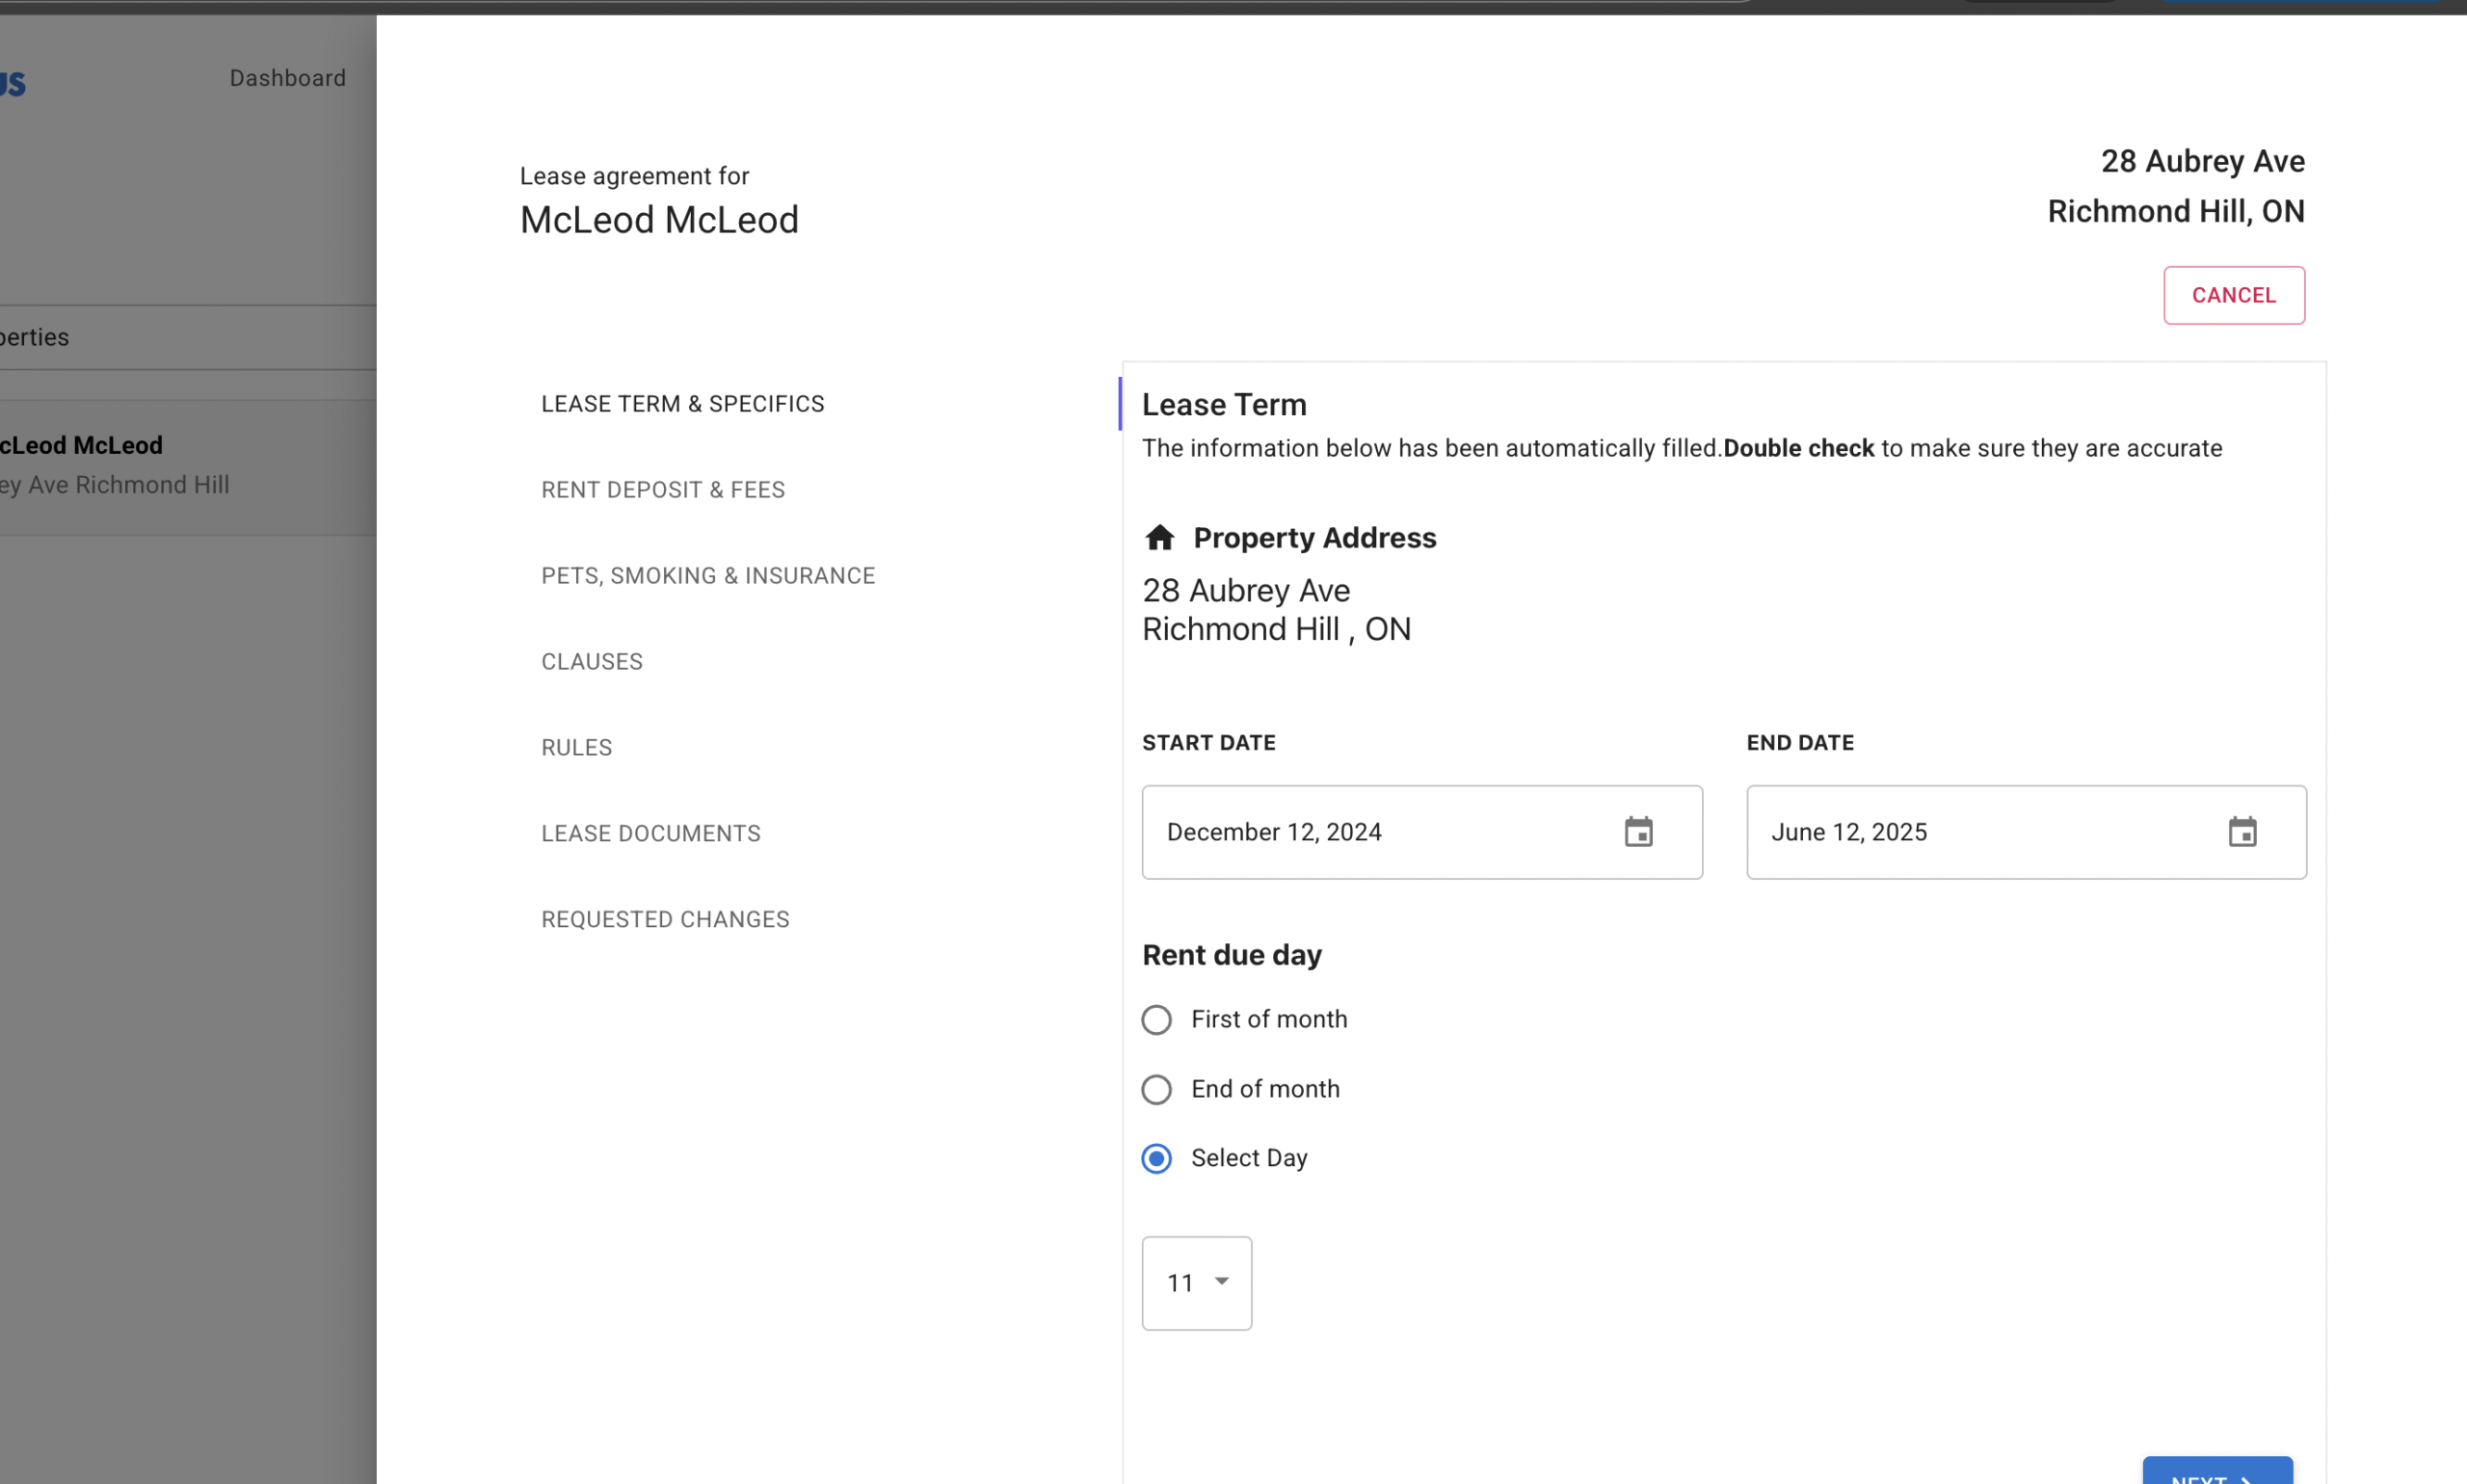This screenshot has width=2467, height=1484.
Task: Go to Dashboard in background navigation
Action: click(287, 78)
